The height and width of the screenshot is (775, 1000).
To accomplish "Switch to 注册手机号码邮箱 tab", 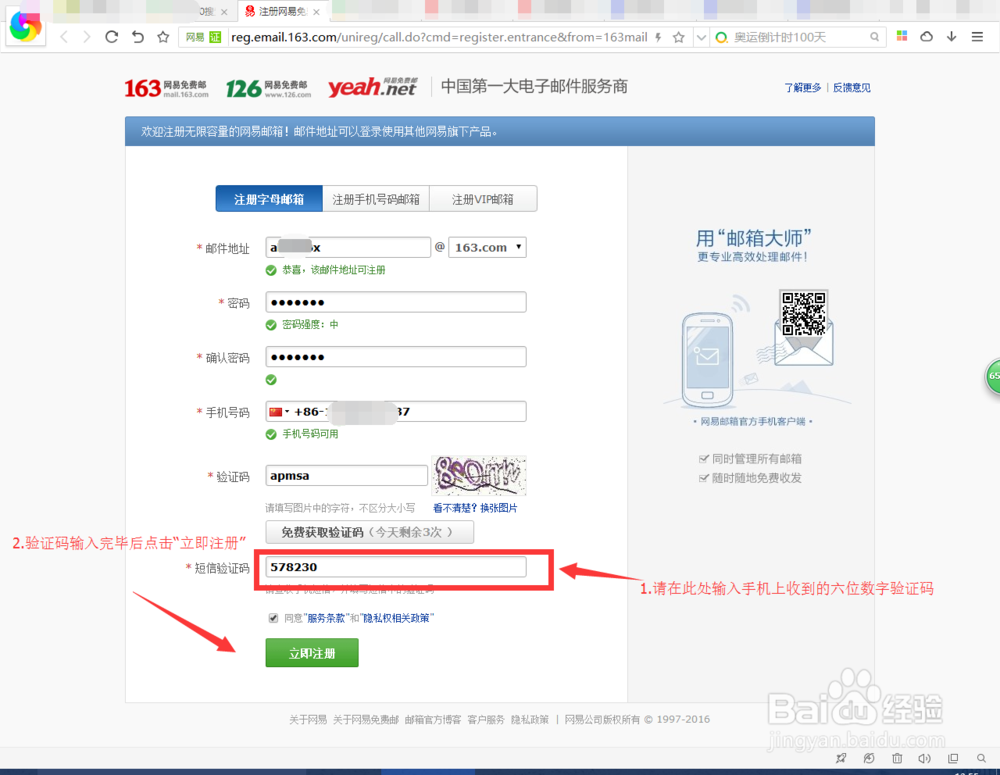I will (x=376, y=199).
